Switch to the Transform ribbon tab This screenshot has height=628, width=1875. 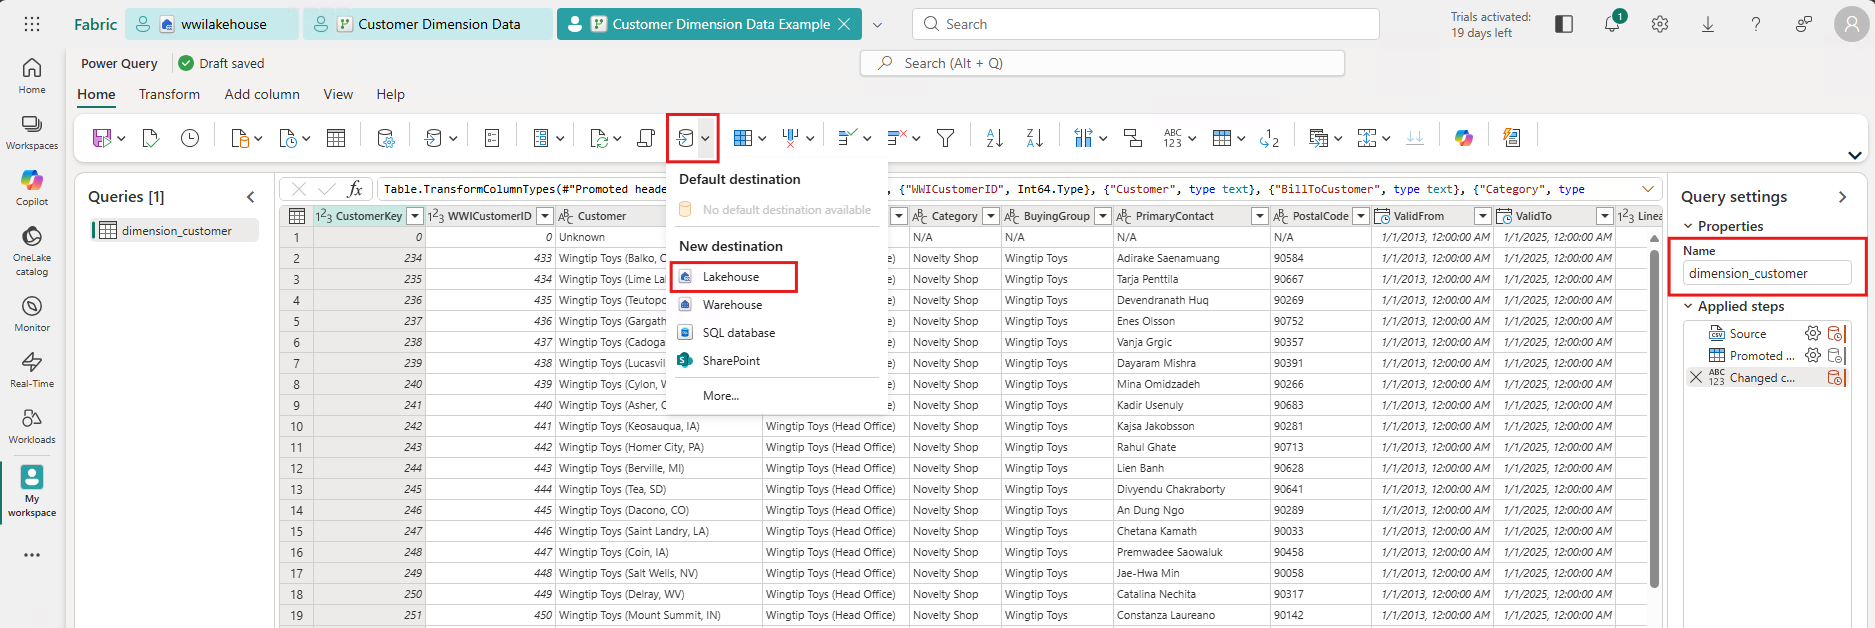[169, 94]
